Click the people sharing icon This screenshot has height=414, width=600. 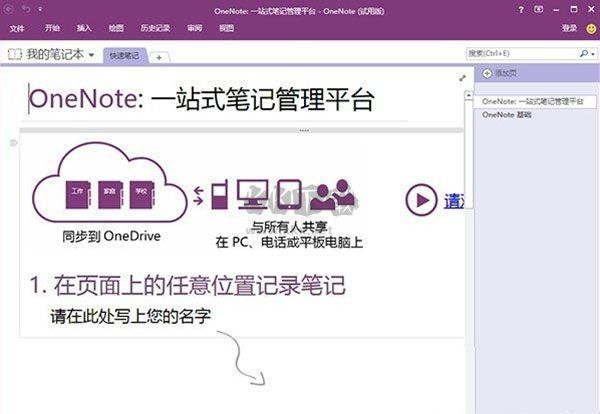point(332,194)
